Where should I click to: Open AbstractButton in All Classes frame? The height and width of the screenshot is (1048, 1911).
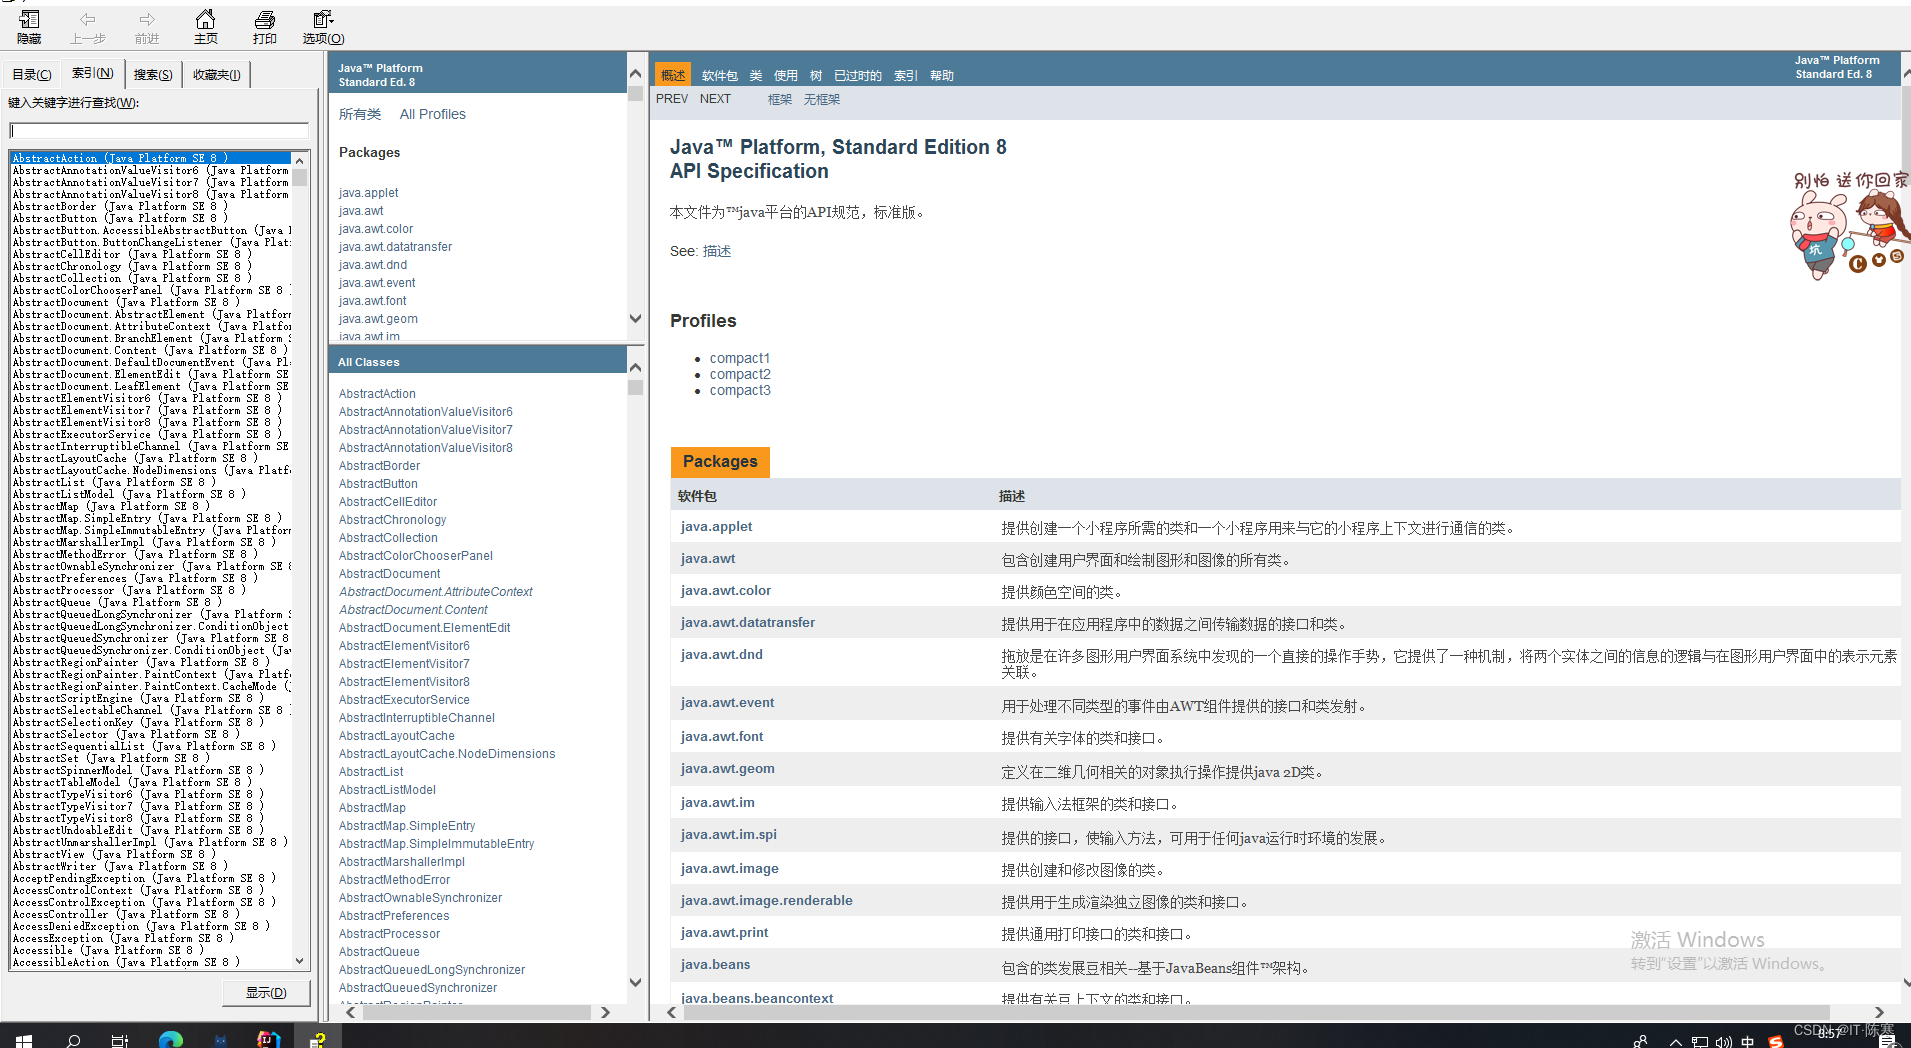(378, 484)
